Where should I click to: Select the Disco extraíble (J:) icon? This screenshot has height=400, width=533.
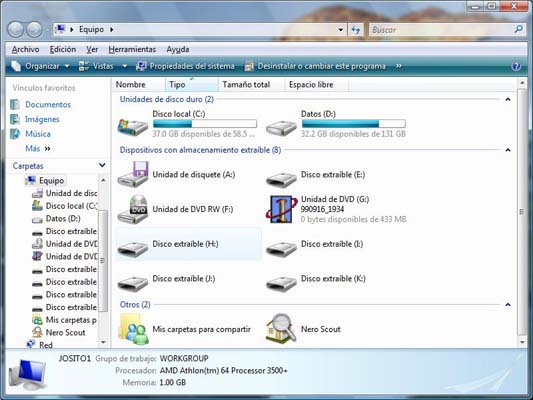[x=133, y=283]
